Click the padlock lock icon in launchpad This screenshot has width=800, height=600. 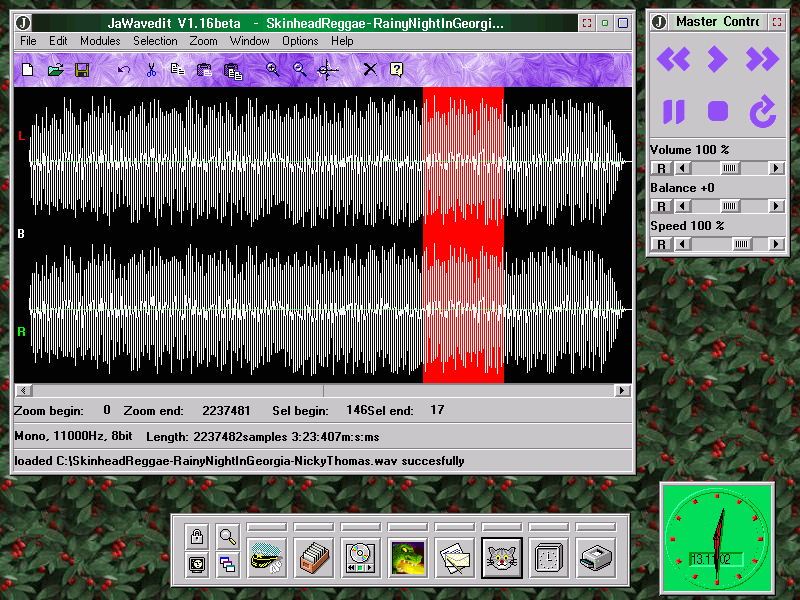coord(198,536)
